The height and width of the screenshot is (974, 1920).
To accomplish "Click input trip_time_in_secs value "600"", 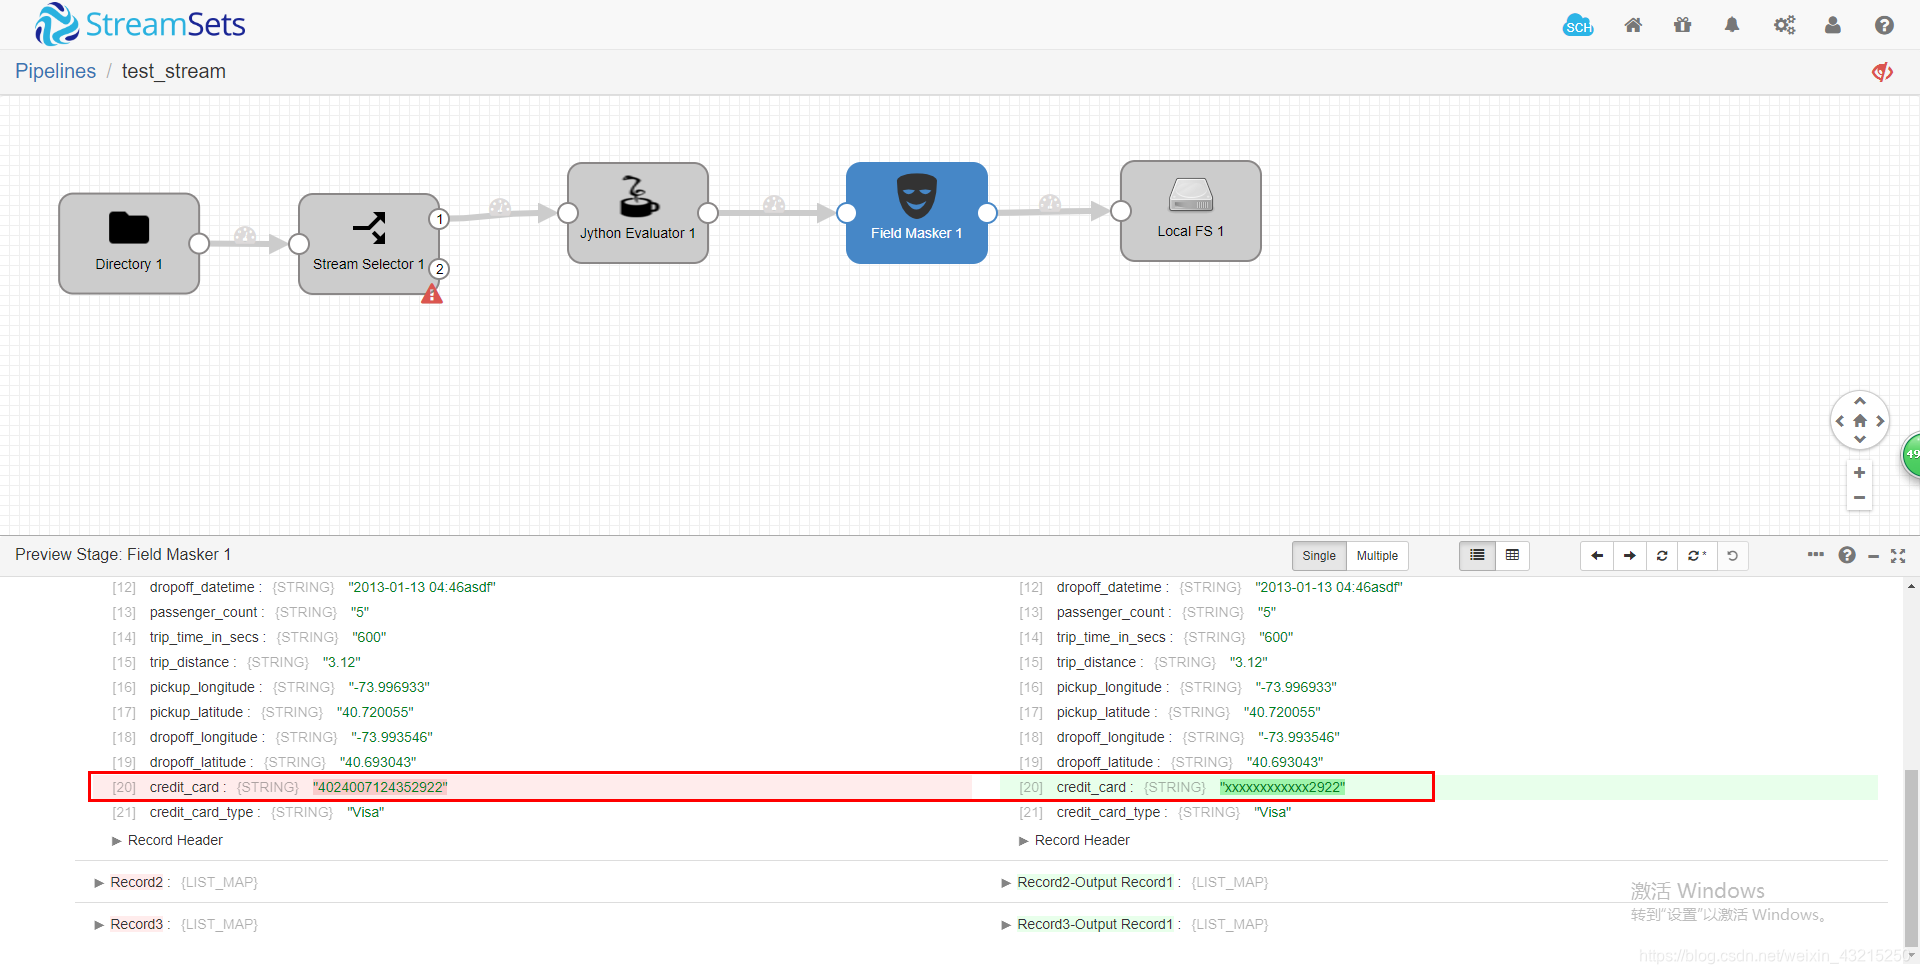I will pyautogui.click(x=369, y=638).
